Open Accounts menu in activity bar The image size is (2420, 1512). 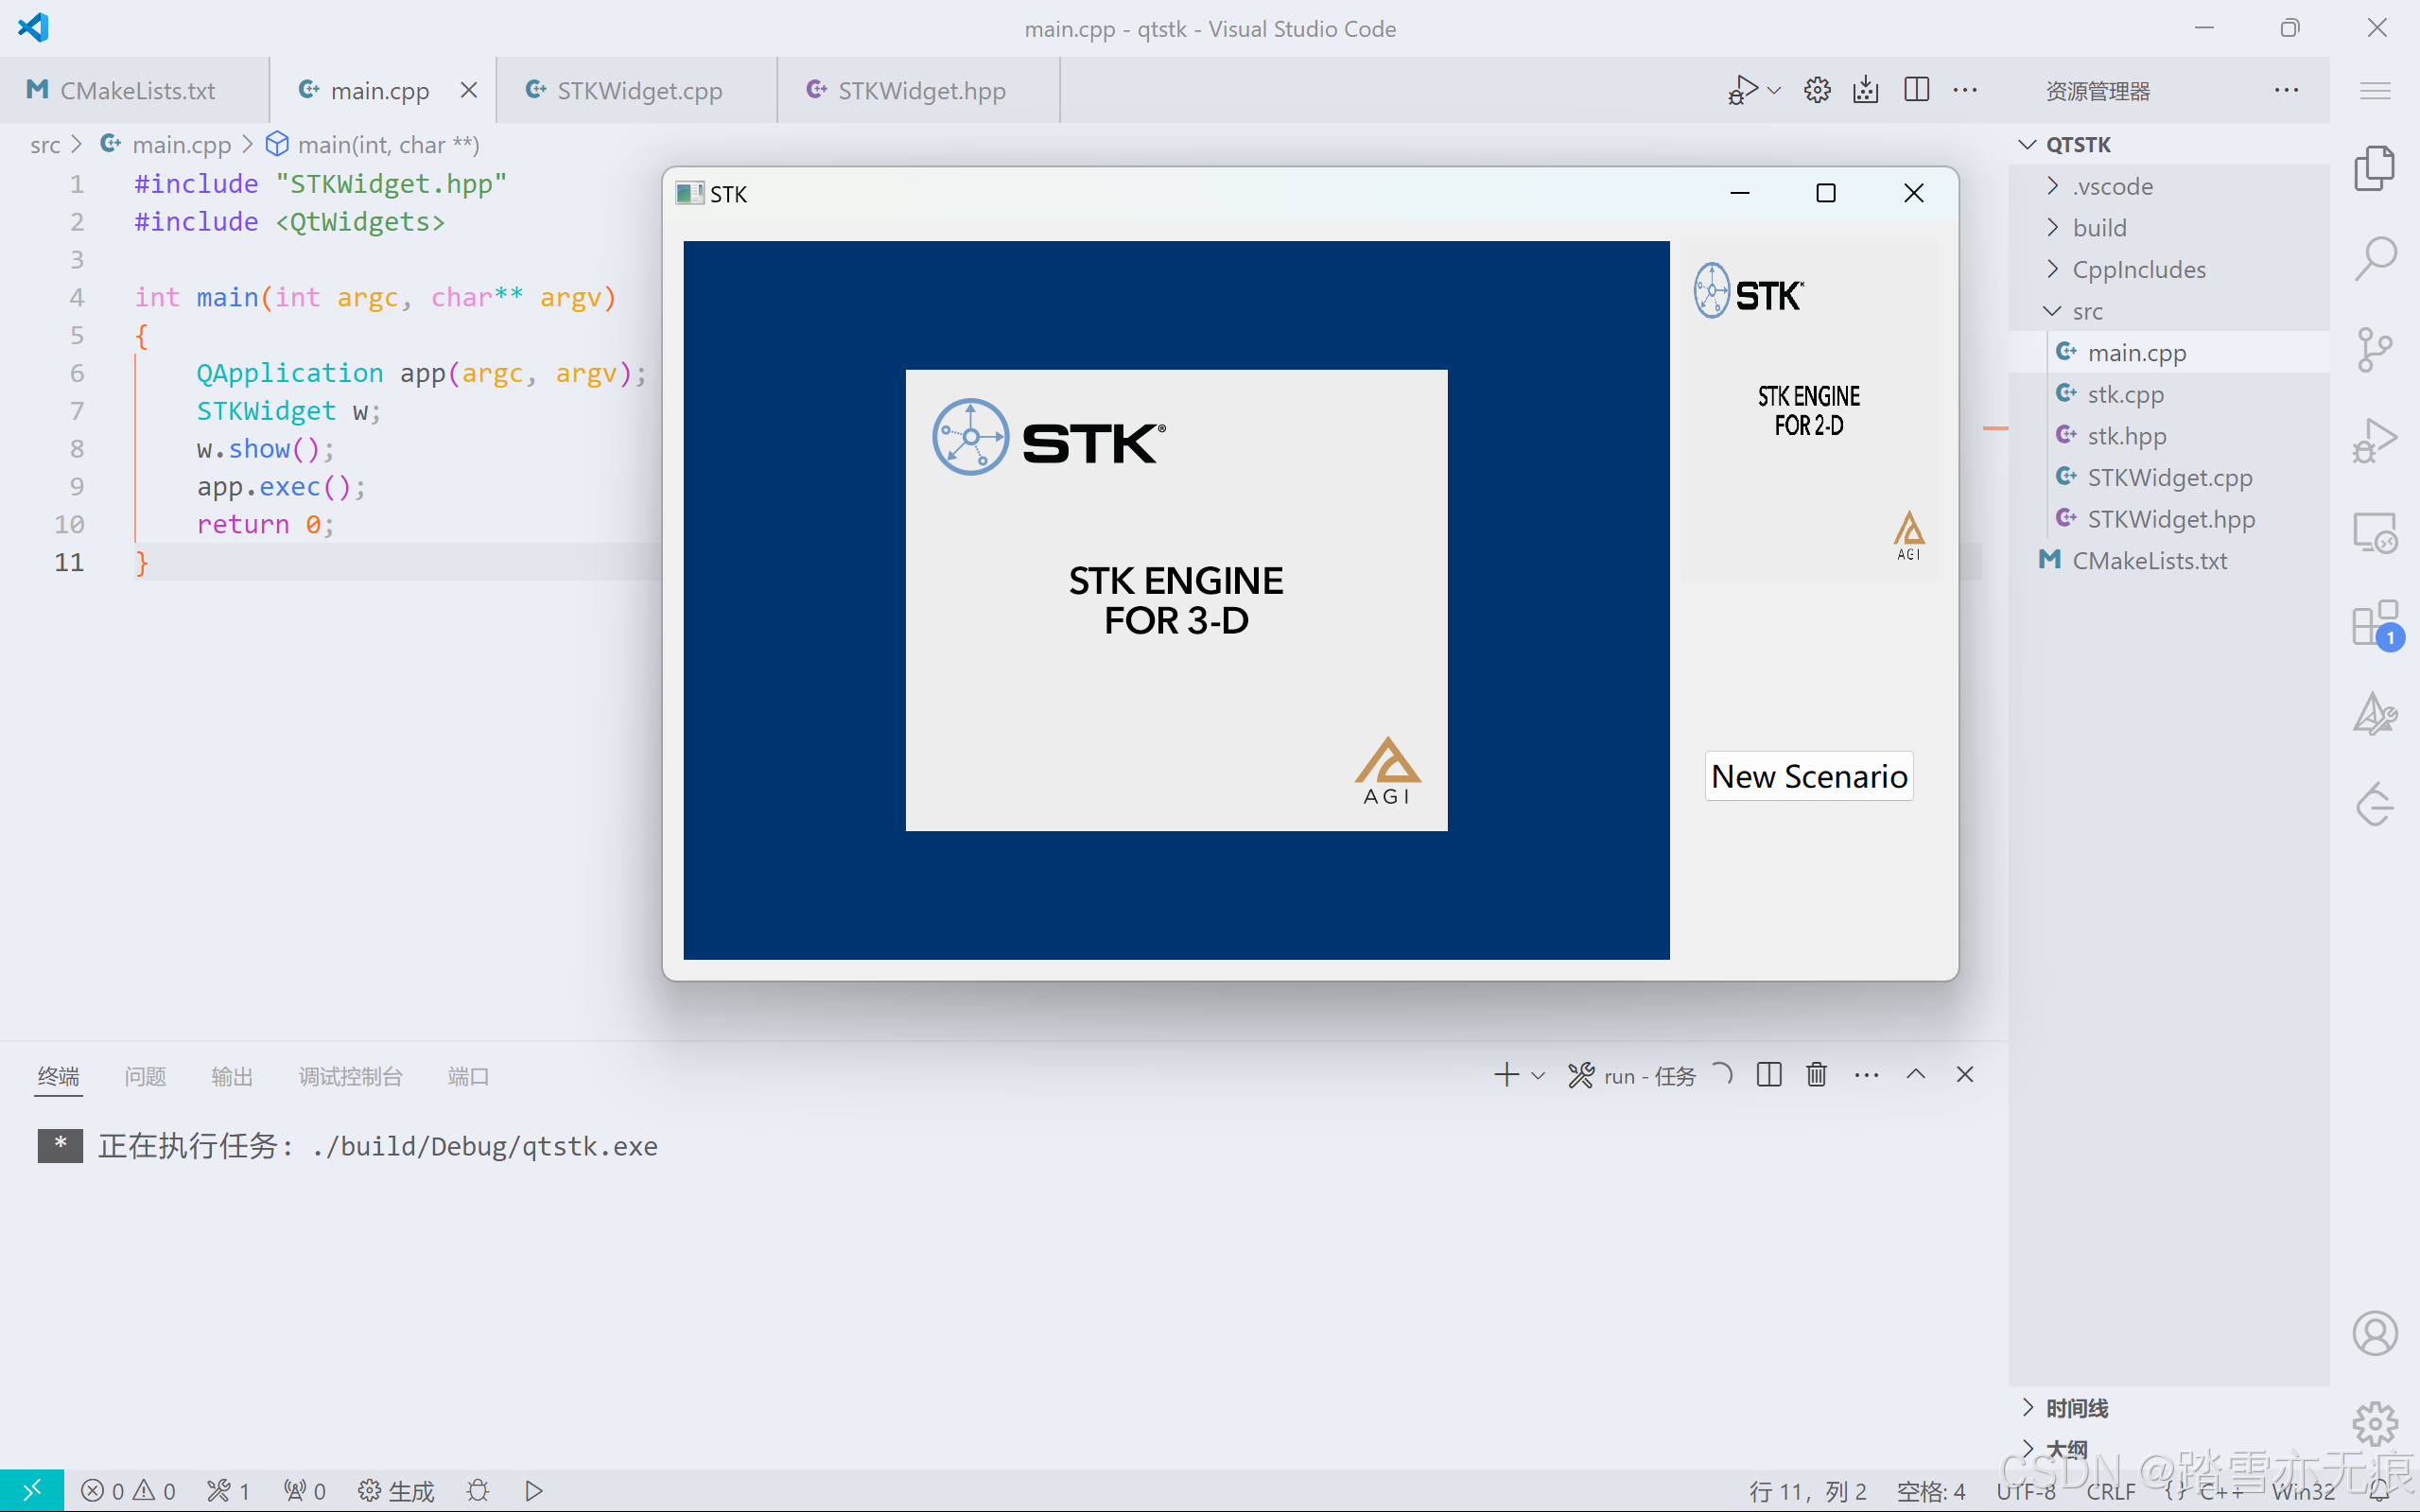tap(2375, 1333)
